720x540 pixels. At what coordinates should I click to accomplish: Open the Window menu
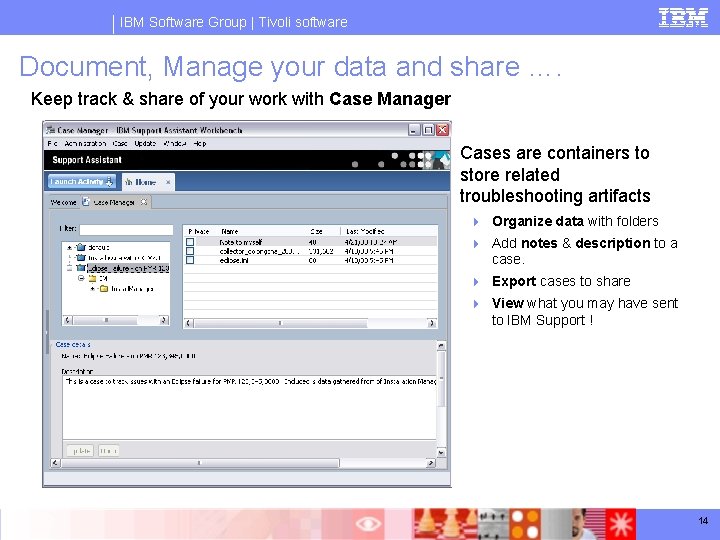coord(174,144)
